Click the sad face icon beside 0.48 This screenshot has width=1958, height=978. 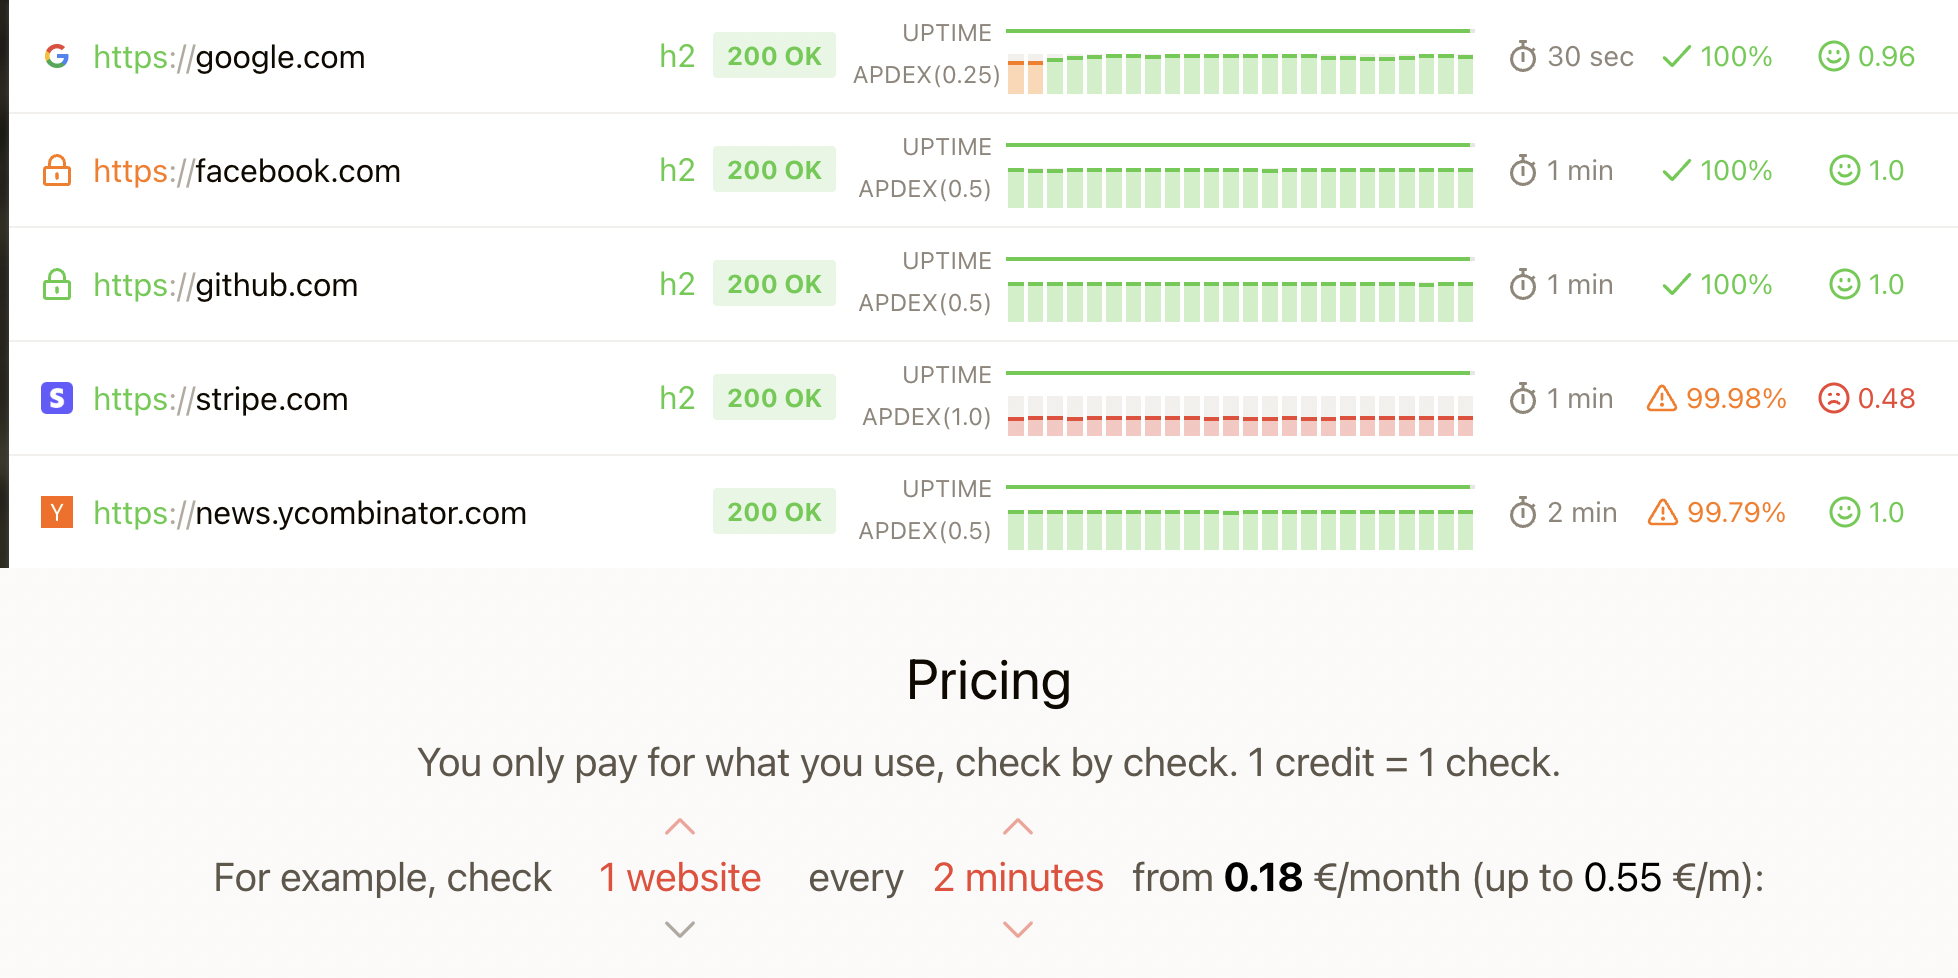tap(1833, 398)
